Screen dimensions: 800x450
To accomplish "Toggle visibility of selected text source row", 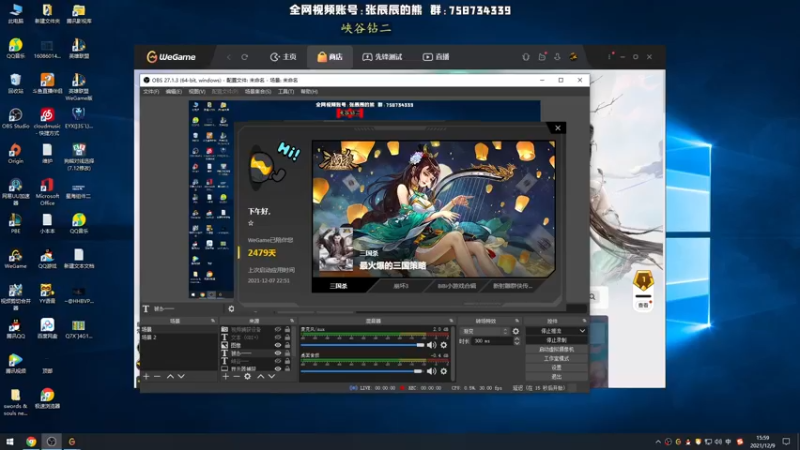I will [278, 353].
